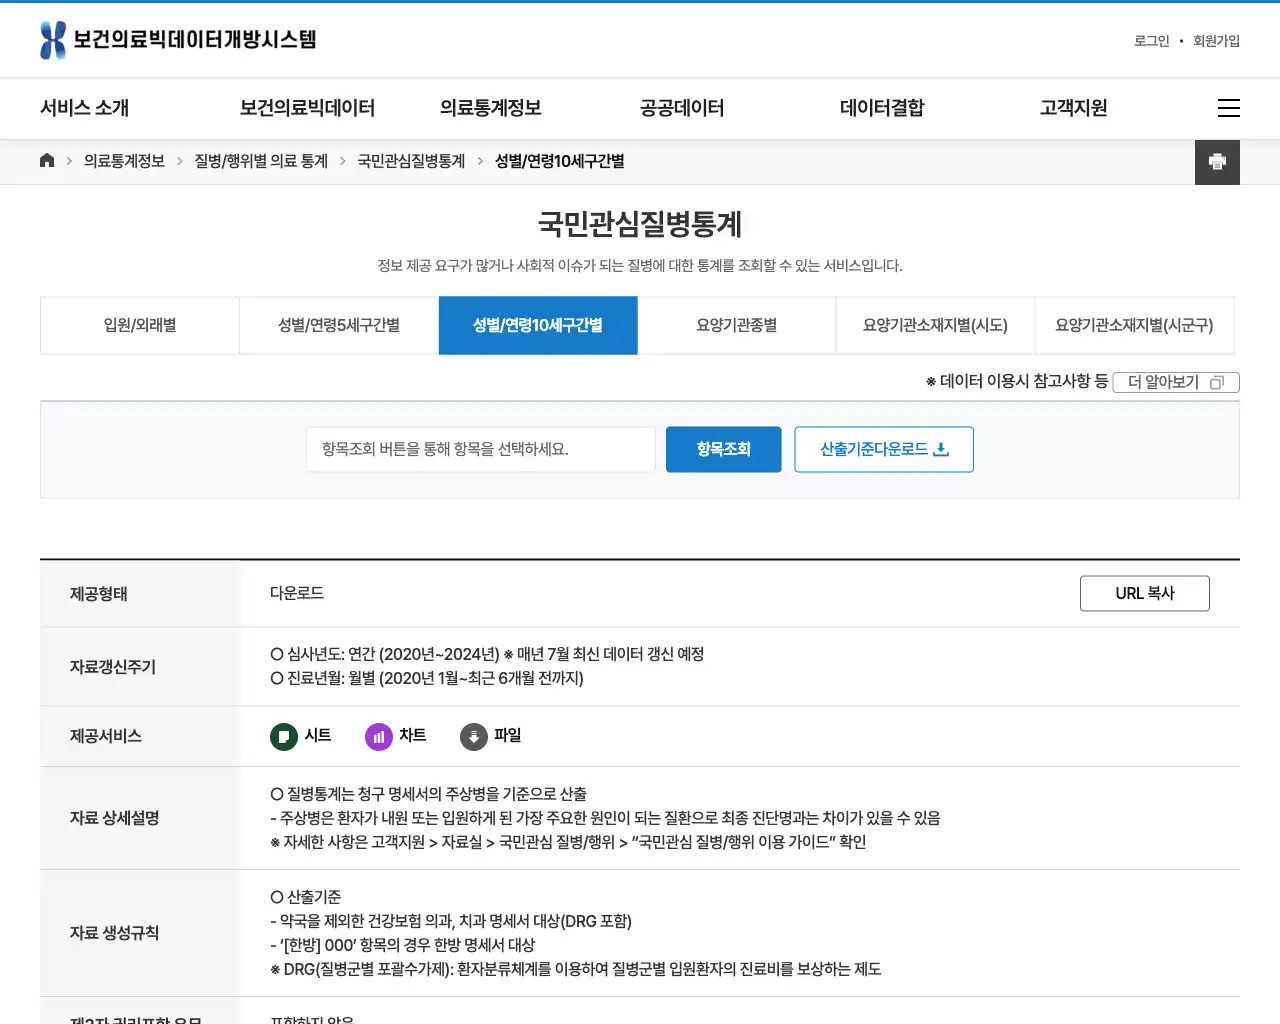Click the 제공서비스 row label

(106, 736)
